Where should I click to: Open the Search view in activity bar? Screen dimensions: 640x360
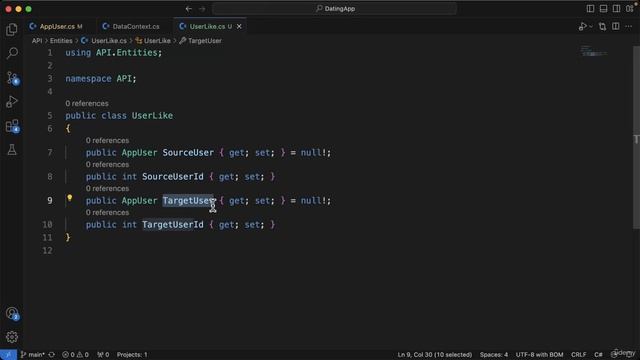click(12, 53)
